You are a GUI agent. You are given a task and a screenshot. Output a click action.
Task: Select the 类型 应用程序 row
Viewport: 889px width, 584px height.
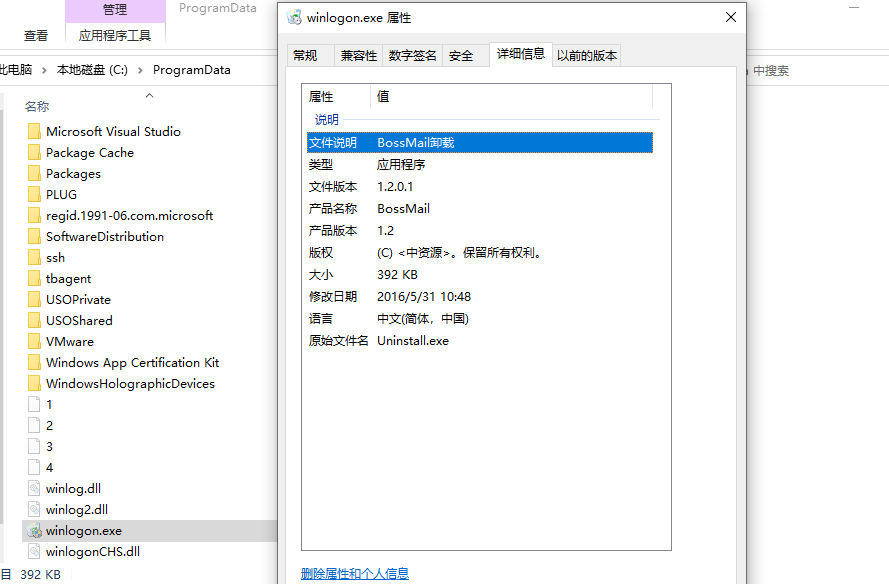pos(480,164)
